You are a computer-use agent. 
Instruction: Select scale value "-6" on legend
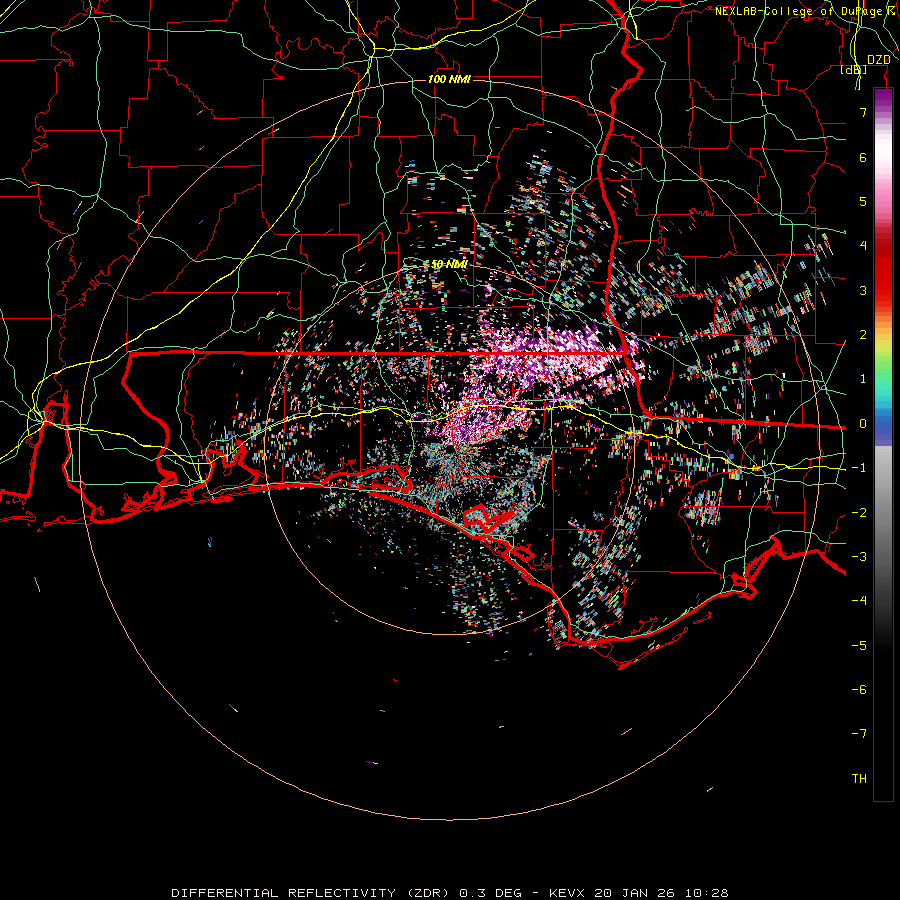tap(859, 690)
